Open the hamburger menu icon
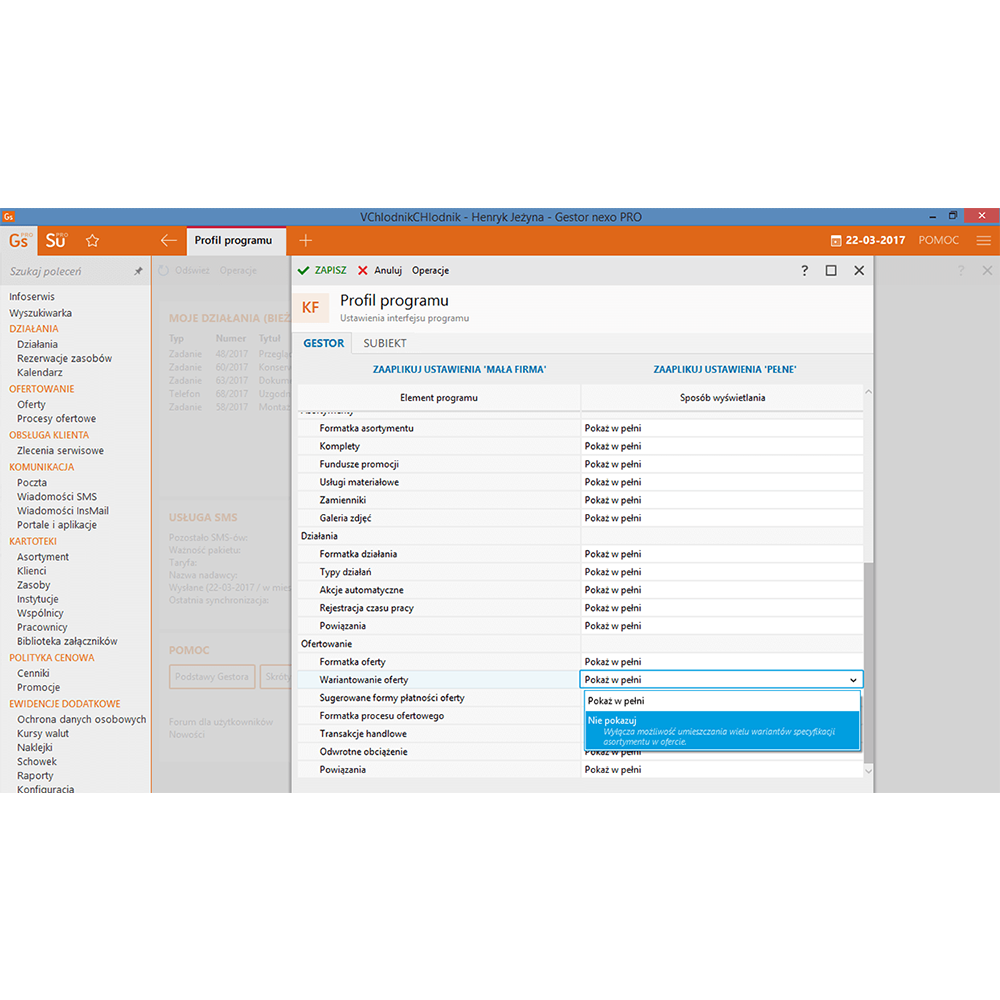This screenshot has width=1000, height=1000. 983,240
